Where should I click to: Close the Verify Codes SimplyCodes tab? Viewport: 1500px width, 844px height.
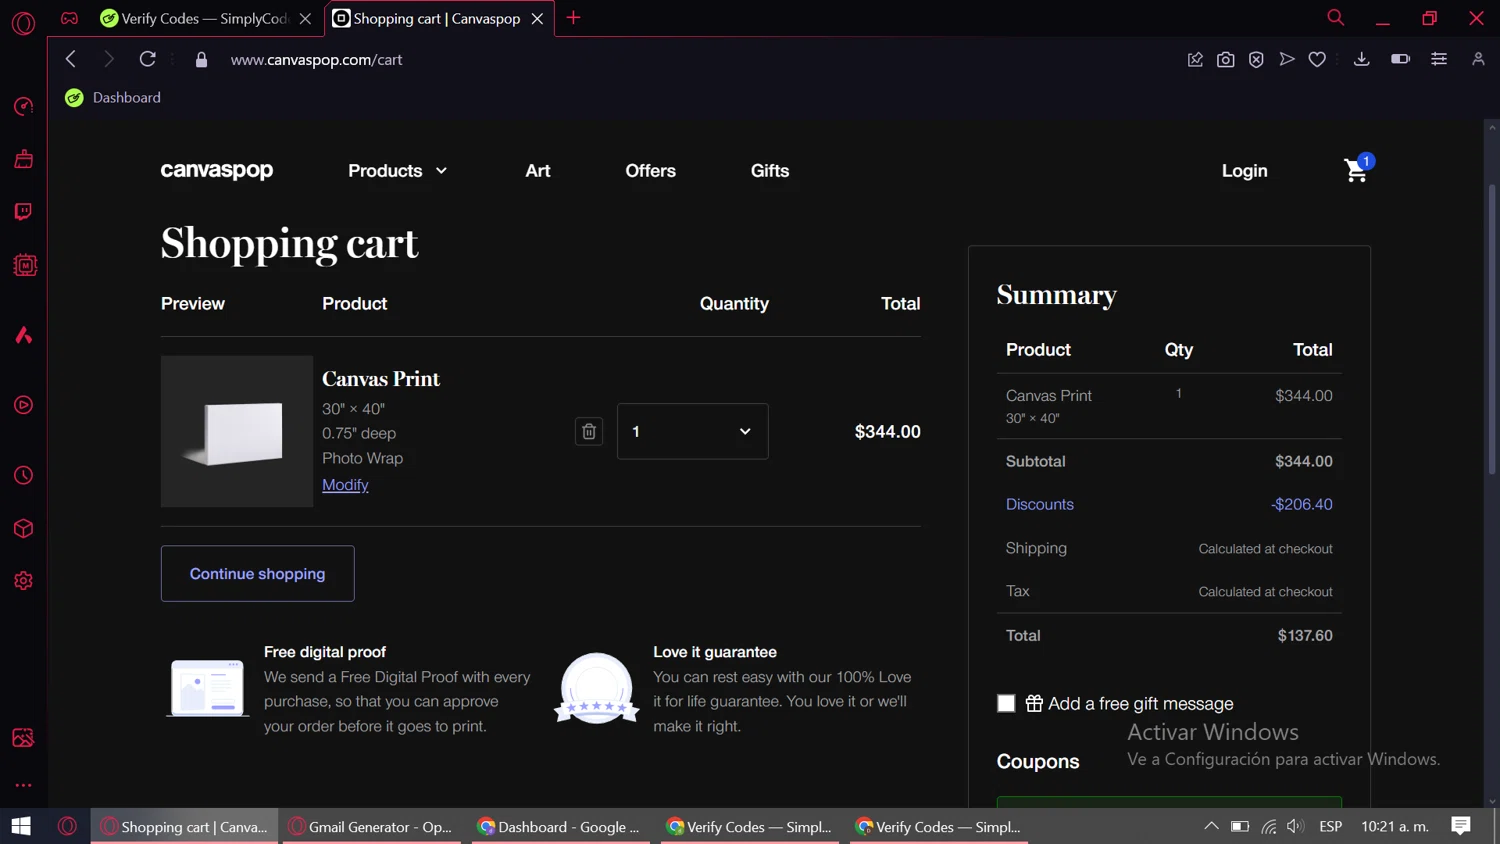(x=305, y=18)
